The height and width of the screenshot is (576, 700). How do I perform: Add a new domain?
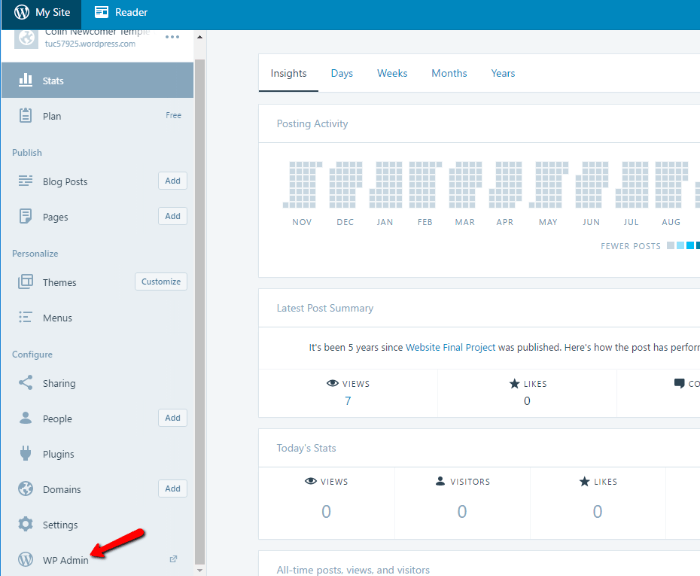173,488
